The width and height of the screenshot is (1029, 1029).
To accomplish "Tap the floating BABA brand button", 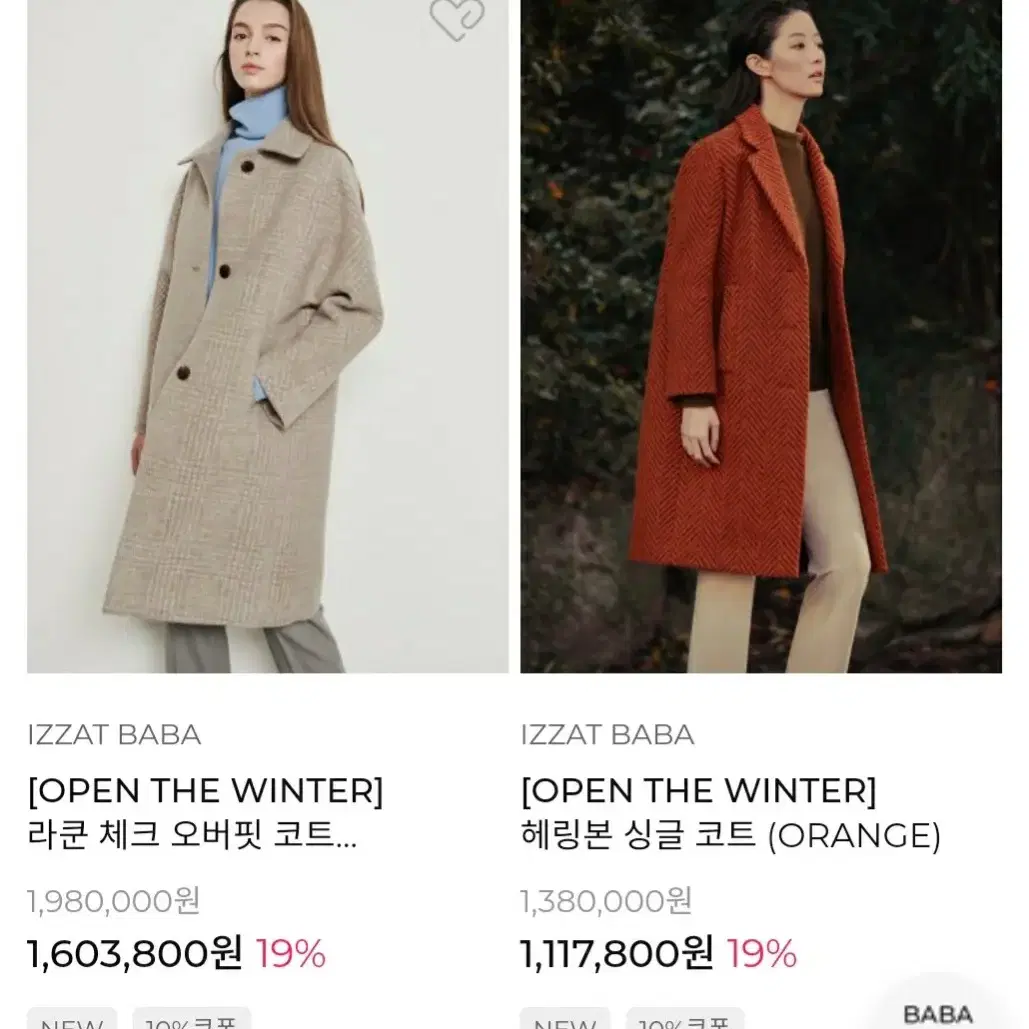I will click(x=938, y=1013).
